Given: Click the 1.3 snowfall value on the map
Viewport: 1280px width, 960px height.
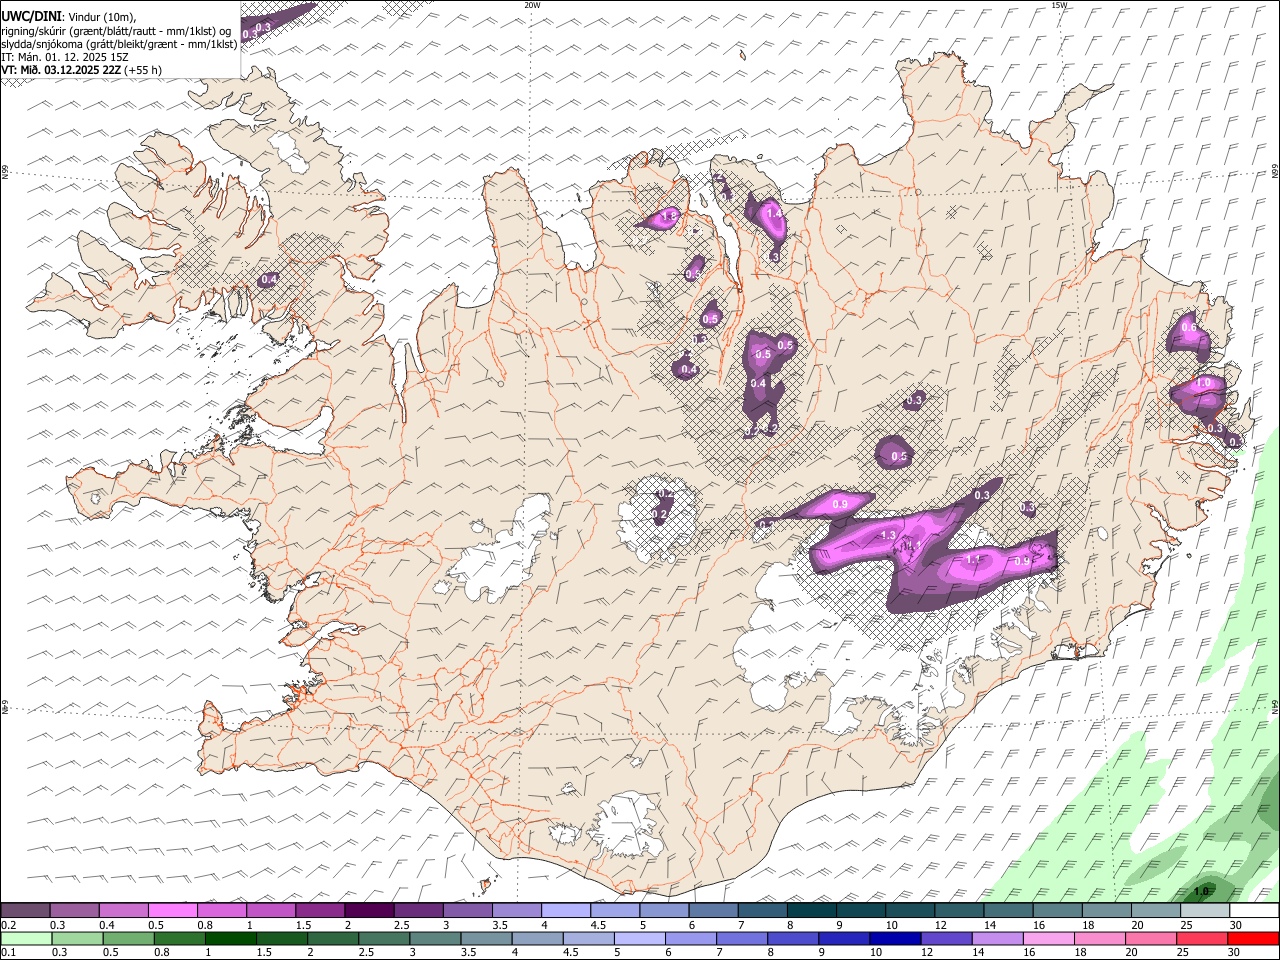Looking at the screenshot, I should coord(888,536).
